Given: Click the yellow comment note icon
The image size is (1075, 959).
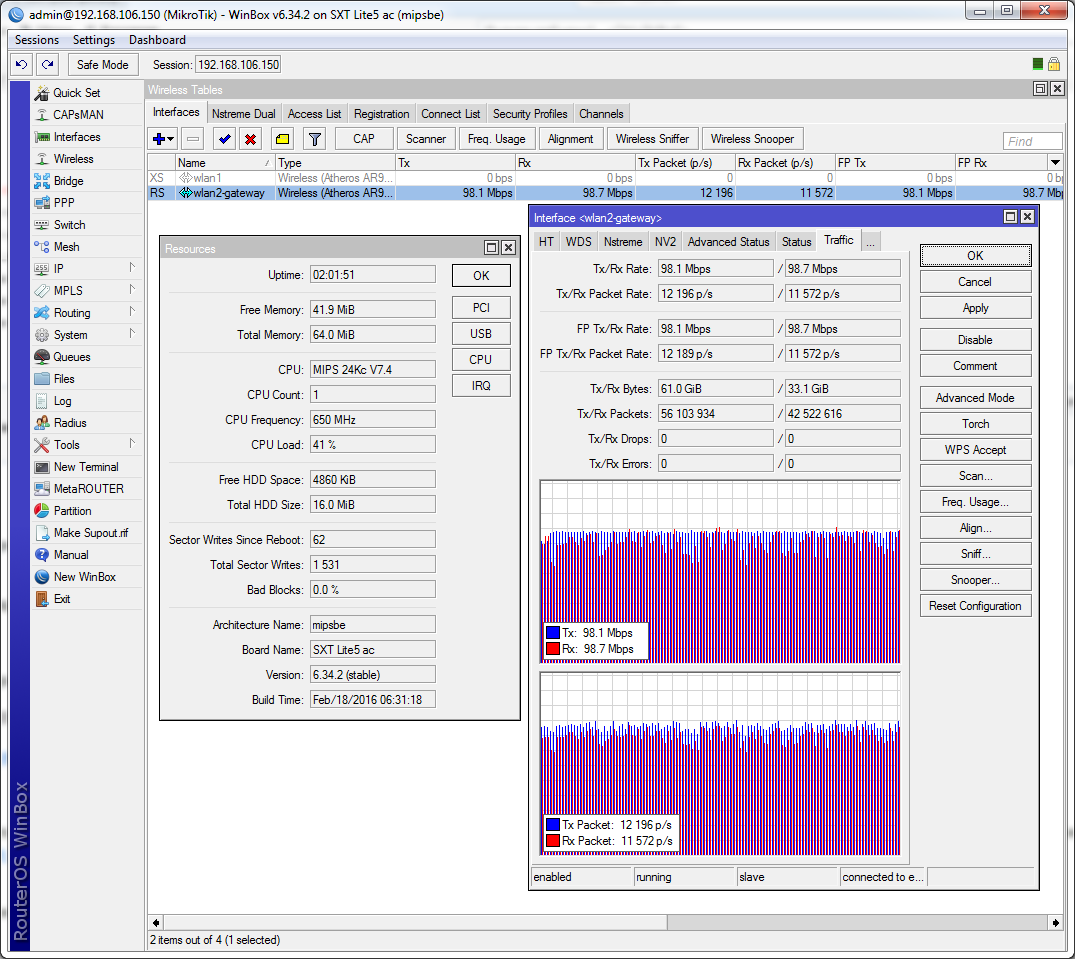Looking at the screenshot, I should pos(282,139).
